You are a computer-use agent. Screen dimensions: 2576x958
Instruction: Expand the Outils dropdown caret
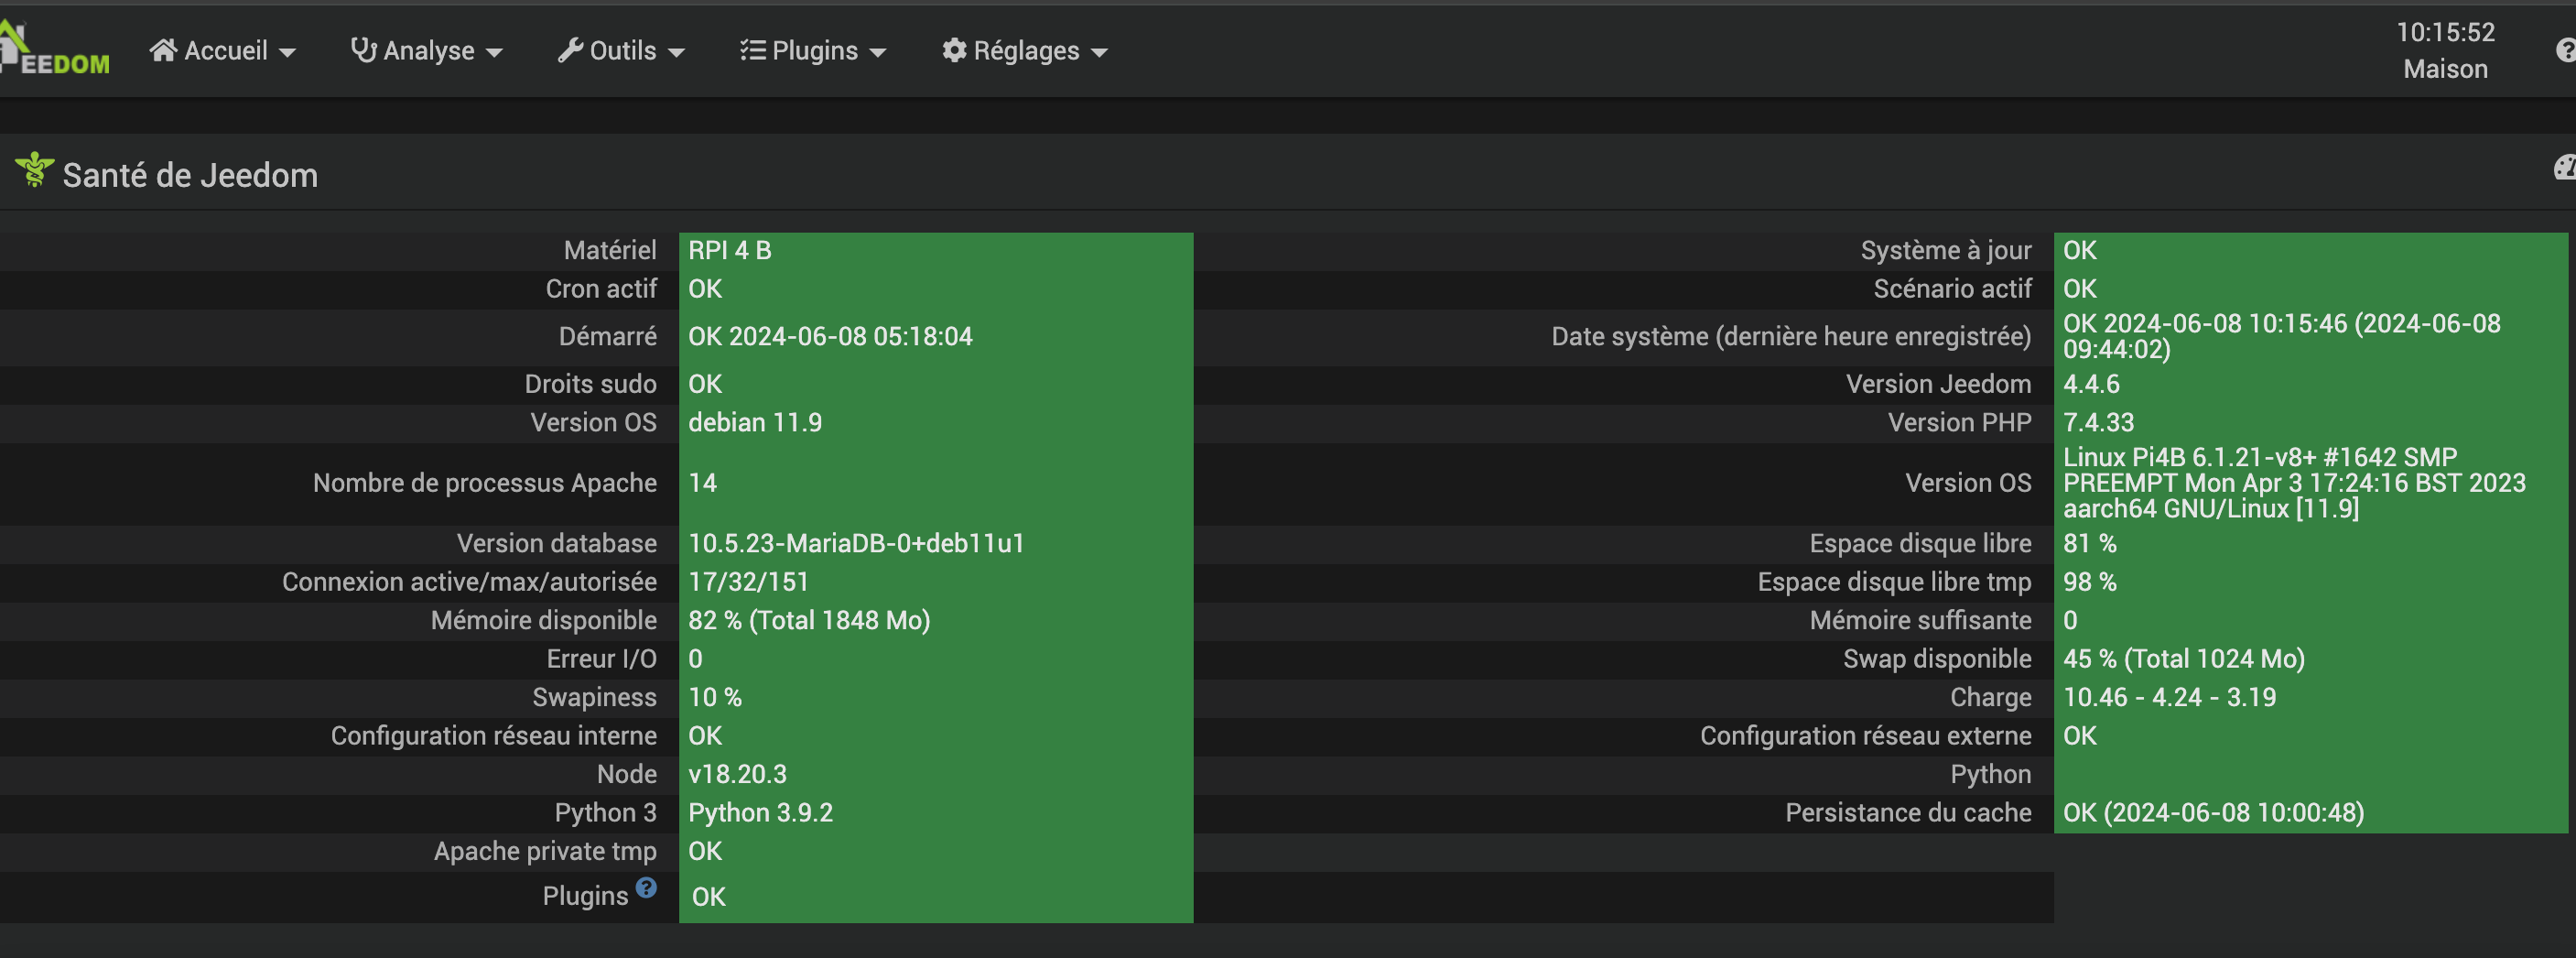point(677,52)
